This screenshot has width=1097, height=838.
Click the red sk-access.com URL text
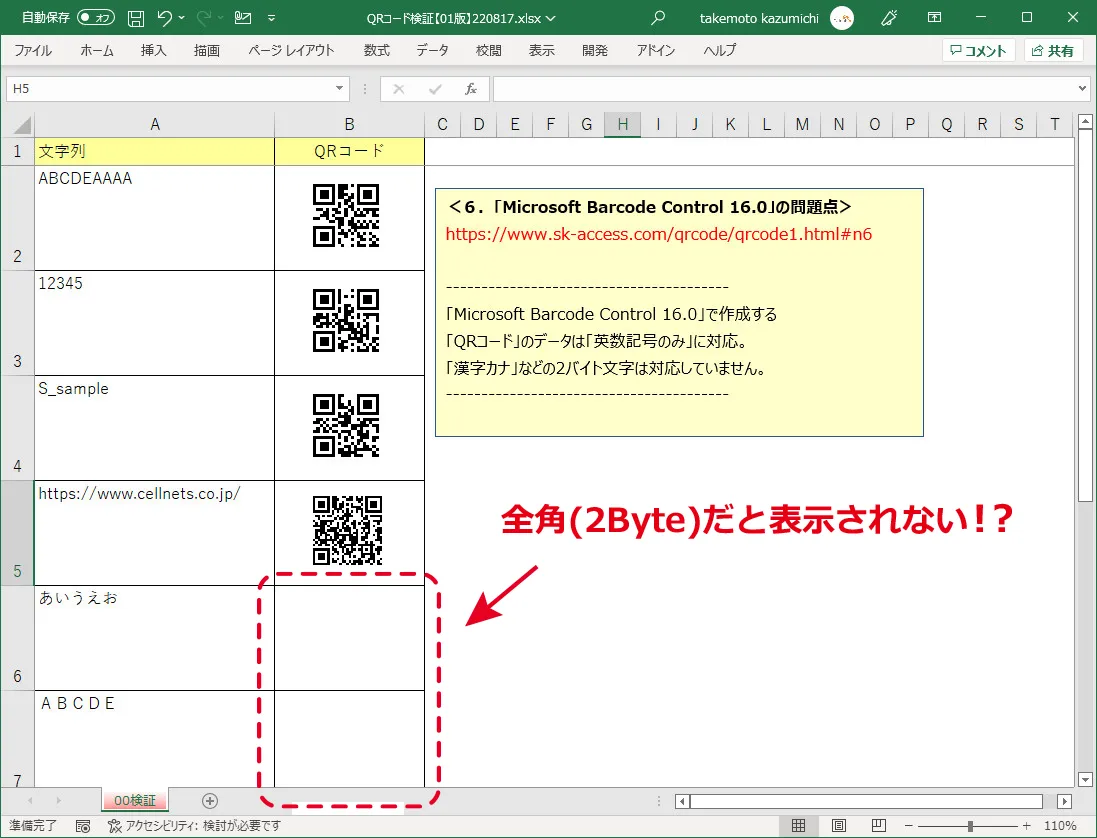(659, 234)
